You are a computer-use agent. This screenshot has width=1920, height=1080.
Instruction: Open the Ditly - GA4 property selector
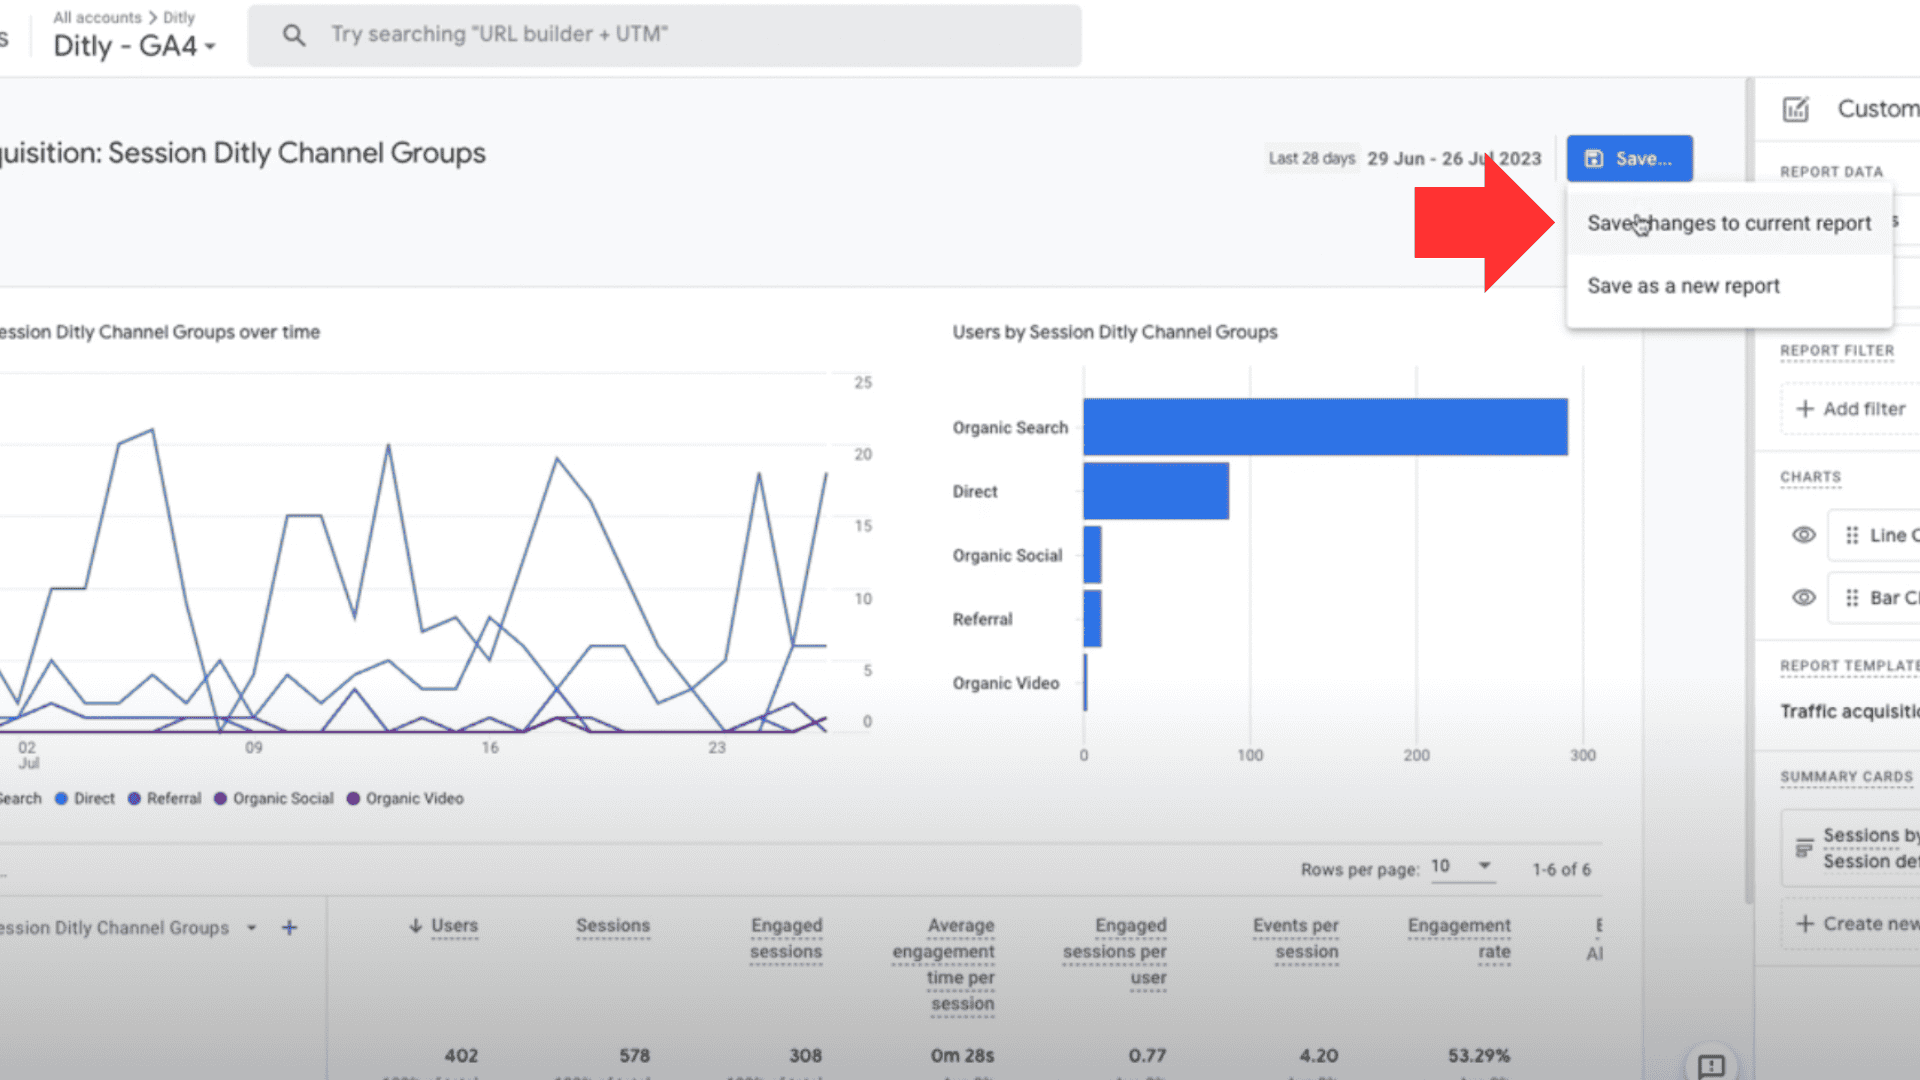click(134, 46)
